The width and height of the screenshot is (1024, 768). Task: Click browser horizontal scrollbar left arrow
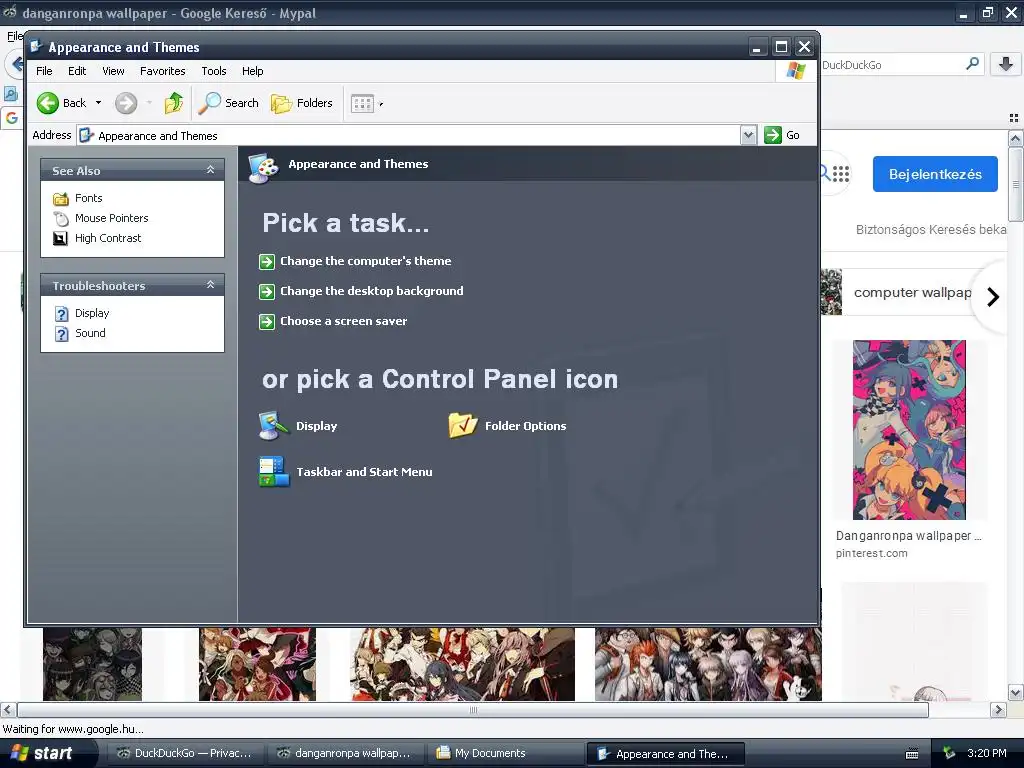(x=8, y=709)
